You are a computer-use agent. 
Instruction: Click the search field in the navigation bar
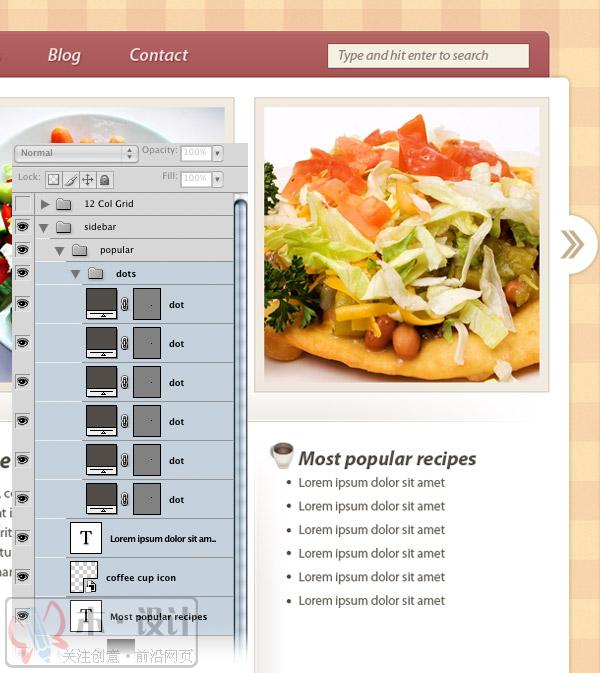[428, 55]
